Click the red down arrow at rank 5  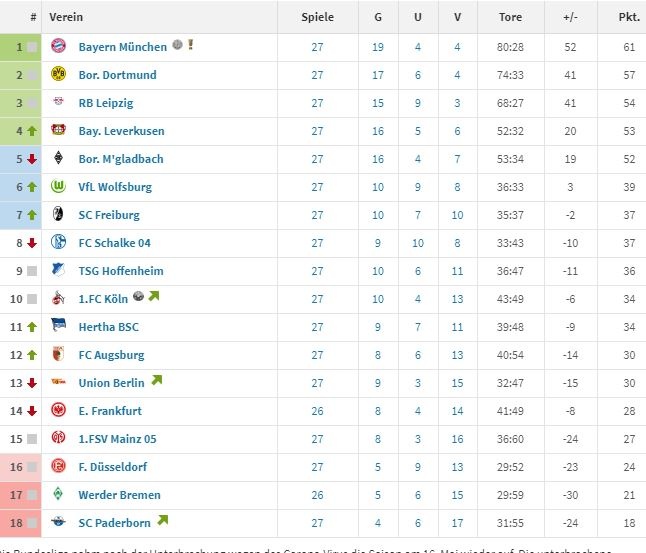[x=32, y=159]
